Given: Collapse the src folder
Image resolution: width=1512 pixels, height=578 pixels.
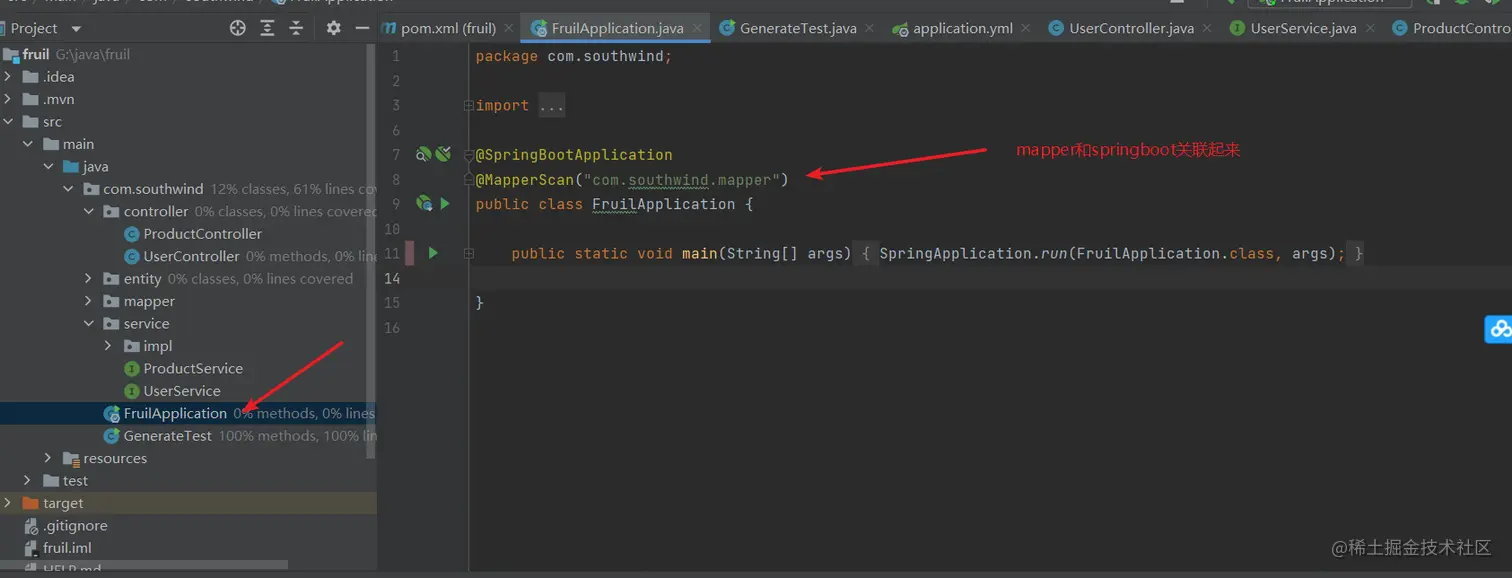Looking at the screenshot, I should [8, 121].
